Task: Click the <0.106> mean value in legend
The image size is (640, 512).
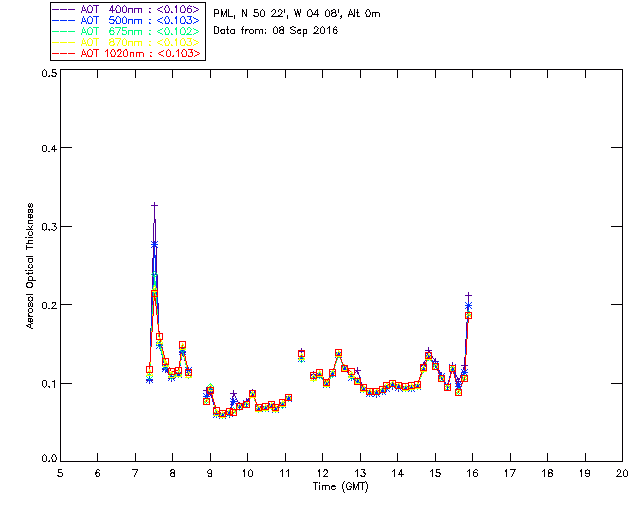Action: [x=178, y=9]
